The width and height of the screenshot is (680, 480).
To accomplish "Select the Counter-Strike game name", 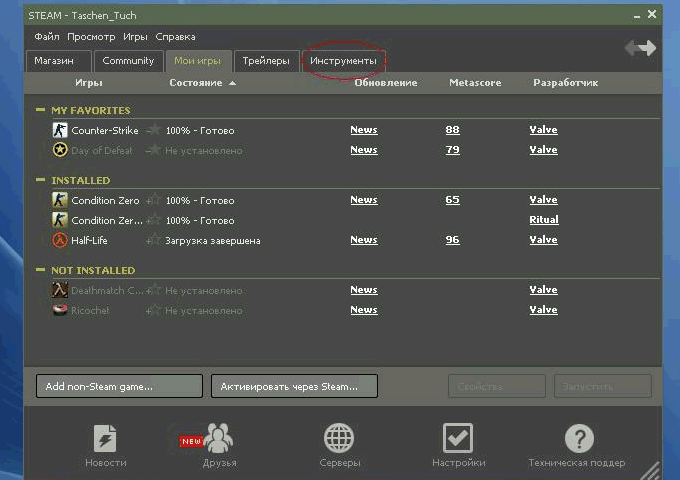I will (x=105, y=130).
